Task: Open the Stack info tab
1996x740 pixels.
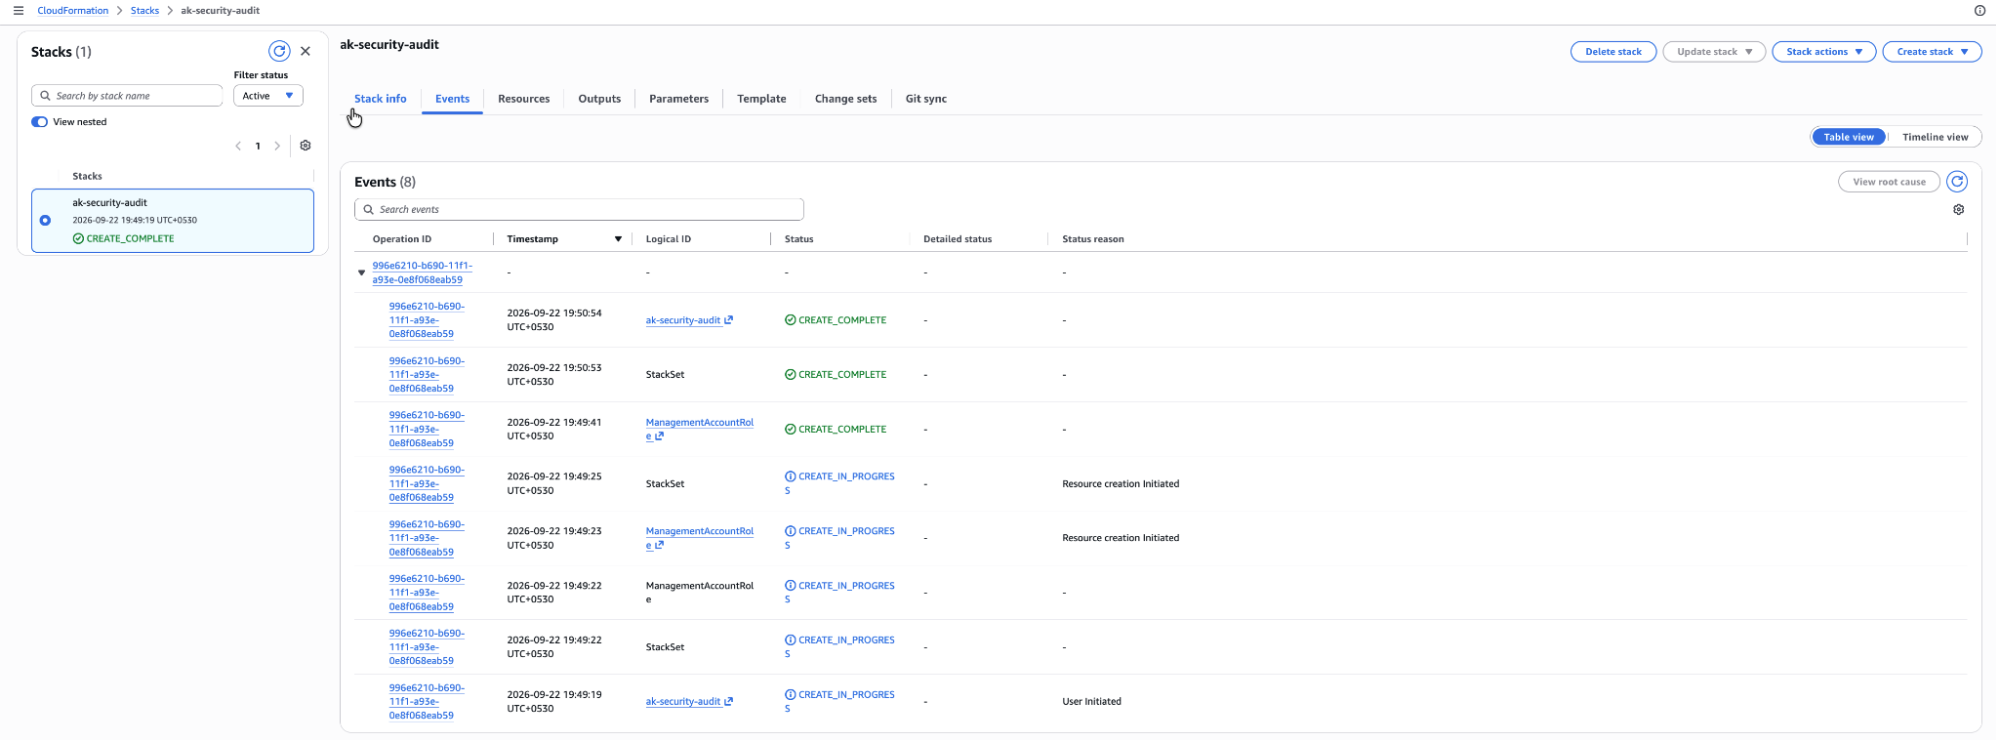Action: [x=380, y=99]
